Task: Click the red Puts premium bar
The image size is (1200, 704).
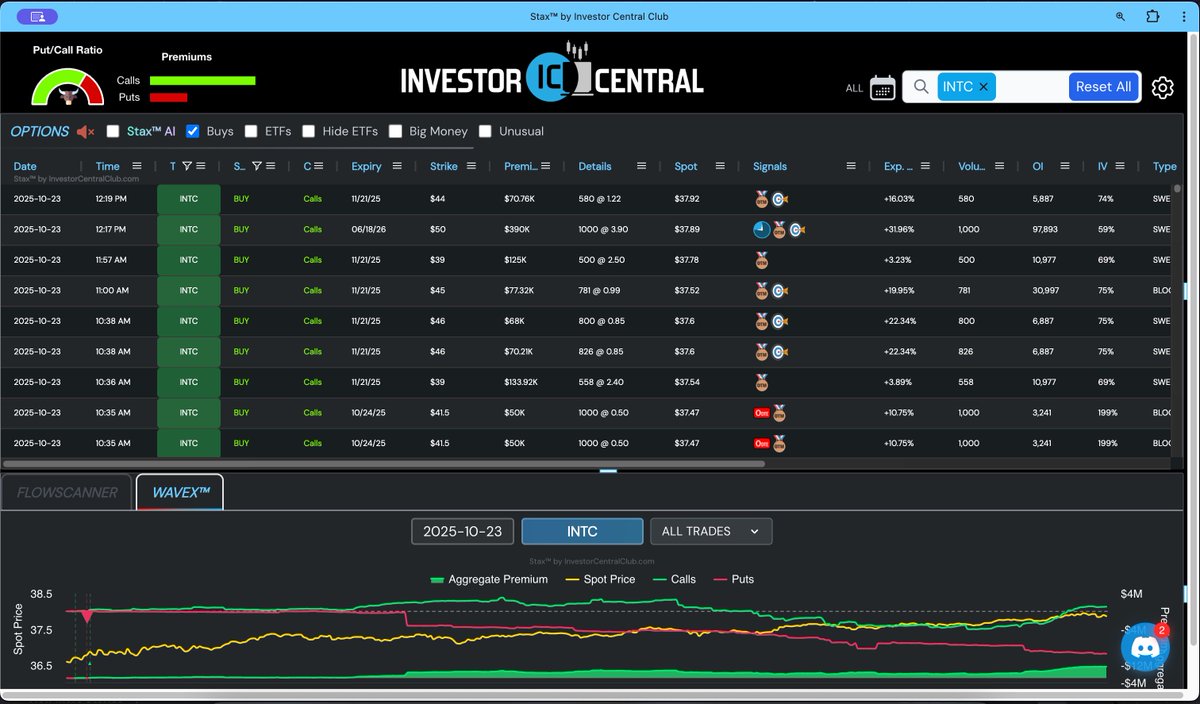Action: tap(168, 97)
